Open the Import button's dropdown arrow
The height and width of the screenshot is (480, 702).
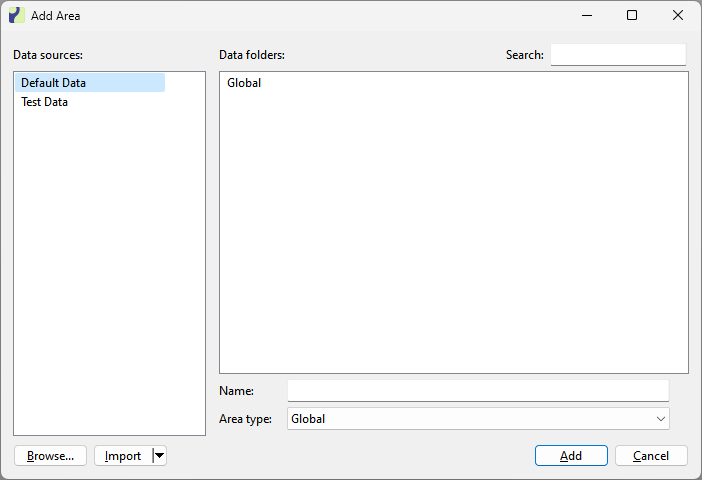159,456
